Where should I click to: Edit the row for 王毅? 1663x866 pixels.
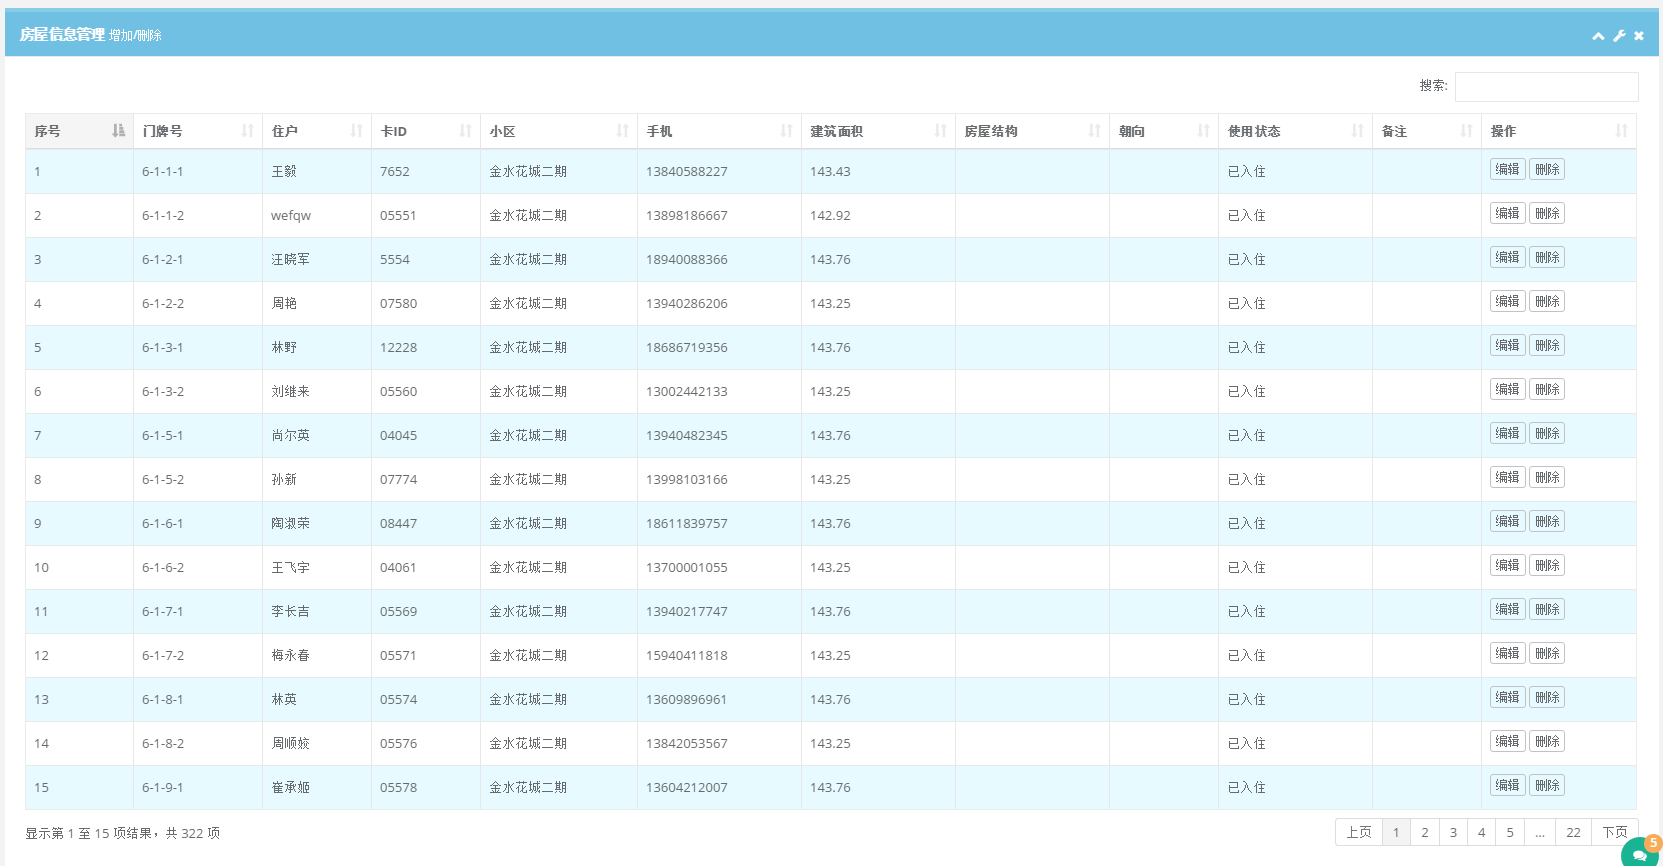click(x=1507, y=170)
